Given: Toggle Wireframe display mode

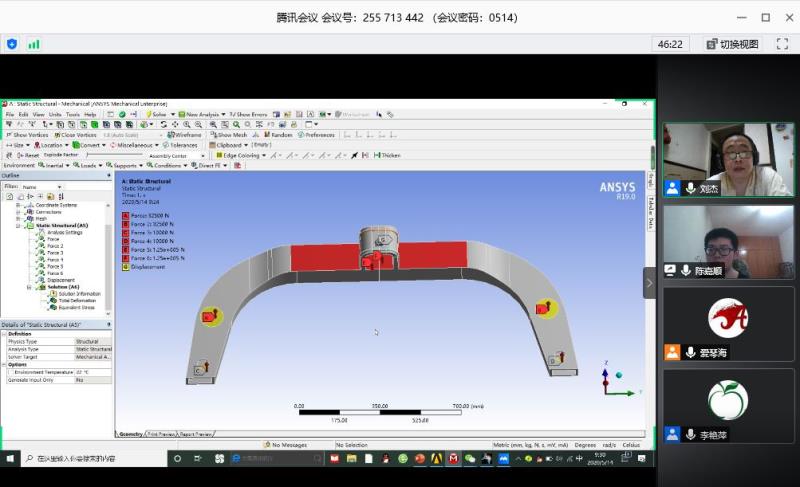Looking at the screenshot, I should click(184, 135).
